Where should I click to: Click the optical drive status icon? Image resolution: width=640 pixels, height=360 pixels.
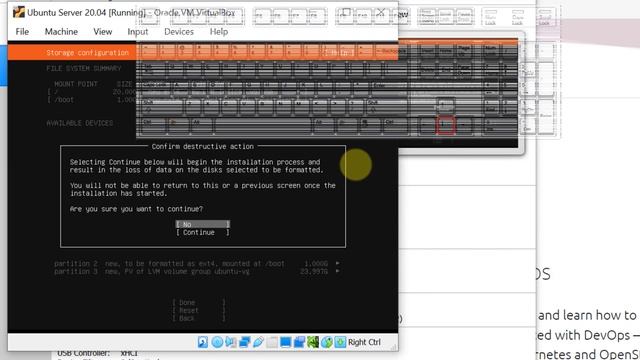(x=217, y=342)
